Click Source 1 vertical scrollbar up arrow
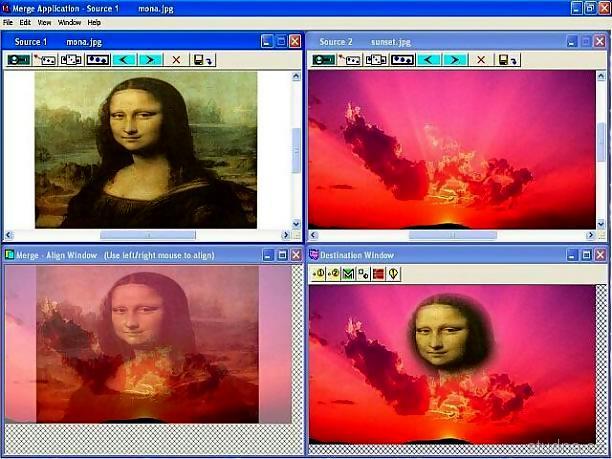This screenshot has width=612, height=459. (x=296, y=76)
